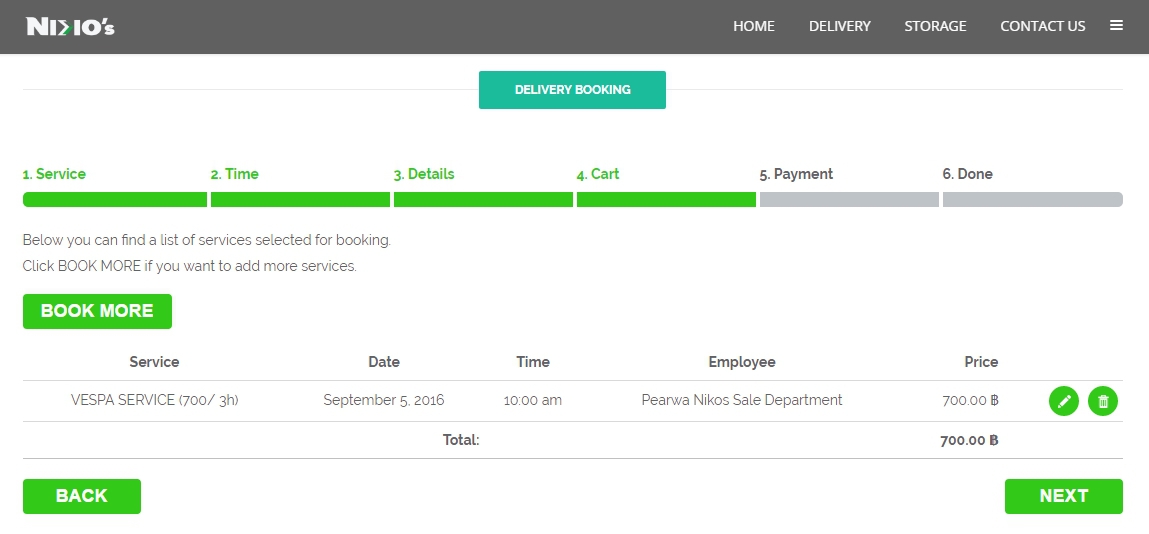The height and width of the screenshot is (534, 1149).
Task: Select the 3. Details step label
Action: pyautogui.click(x=424, y=174)
